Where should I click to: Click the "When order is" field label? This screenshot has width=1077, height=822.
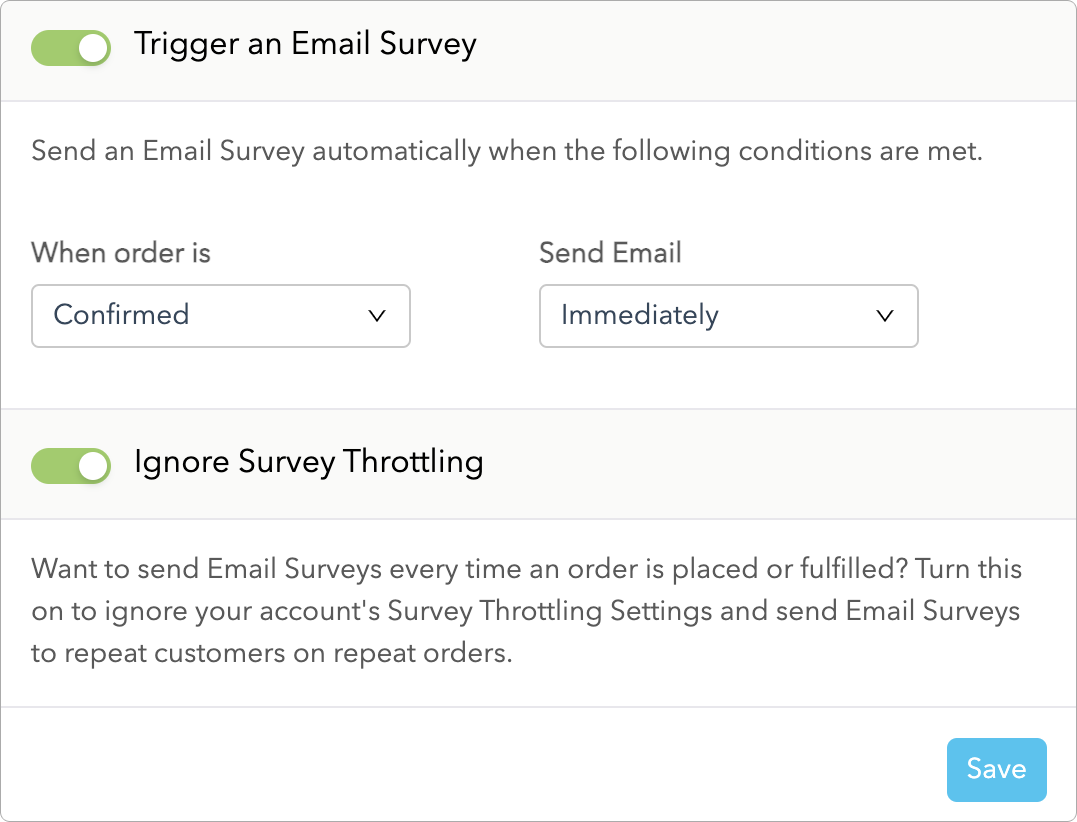pos(121,252)
